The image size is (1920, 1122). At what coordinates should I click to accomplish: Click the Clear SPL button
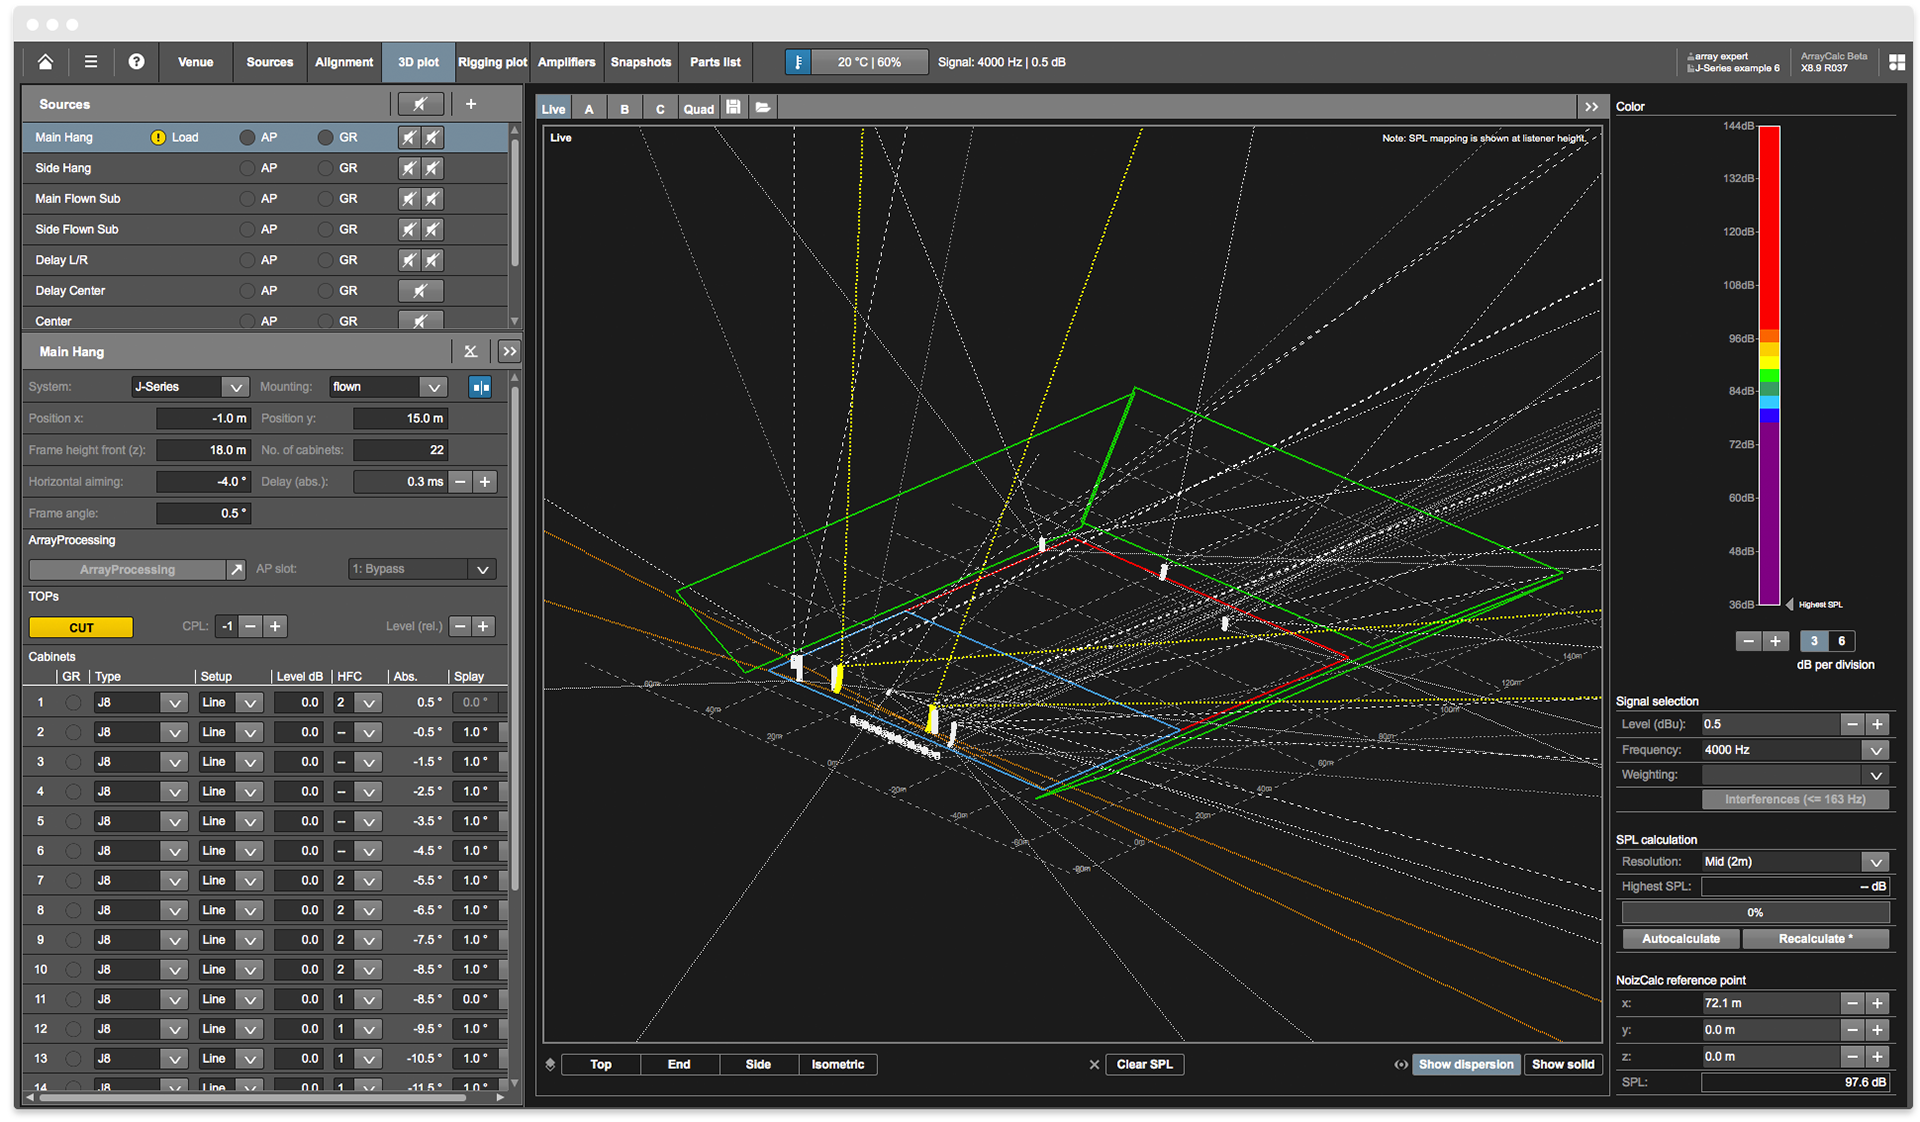1144,1065
